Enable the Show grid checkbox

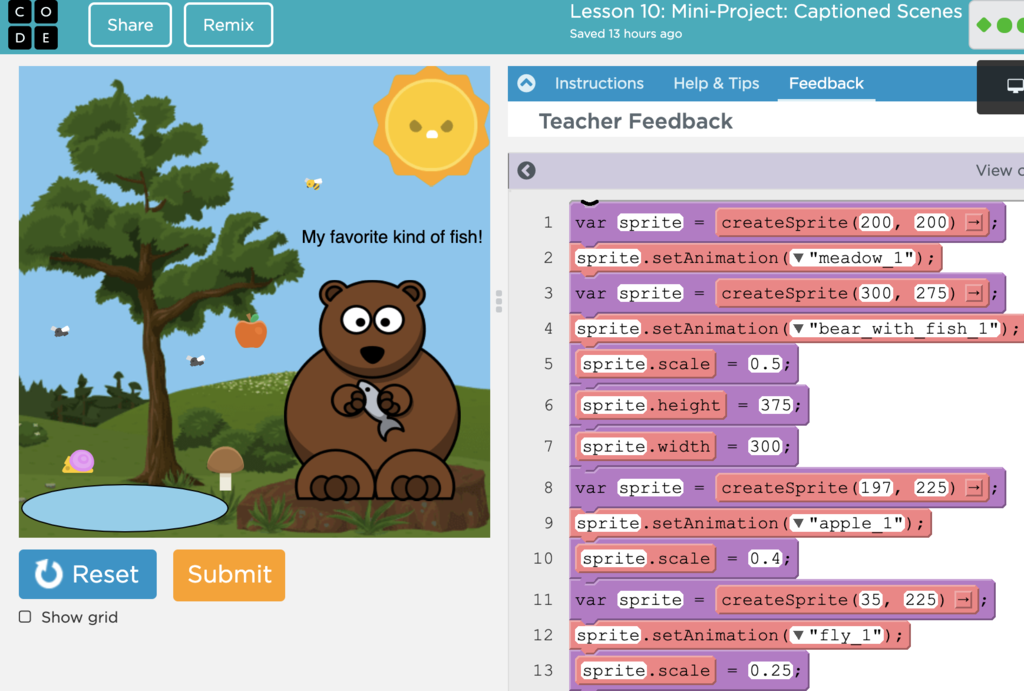click(x=25, y=617)
